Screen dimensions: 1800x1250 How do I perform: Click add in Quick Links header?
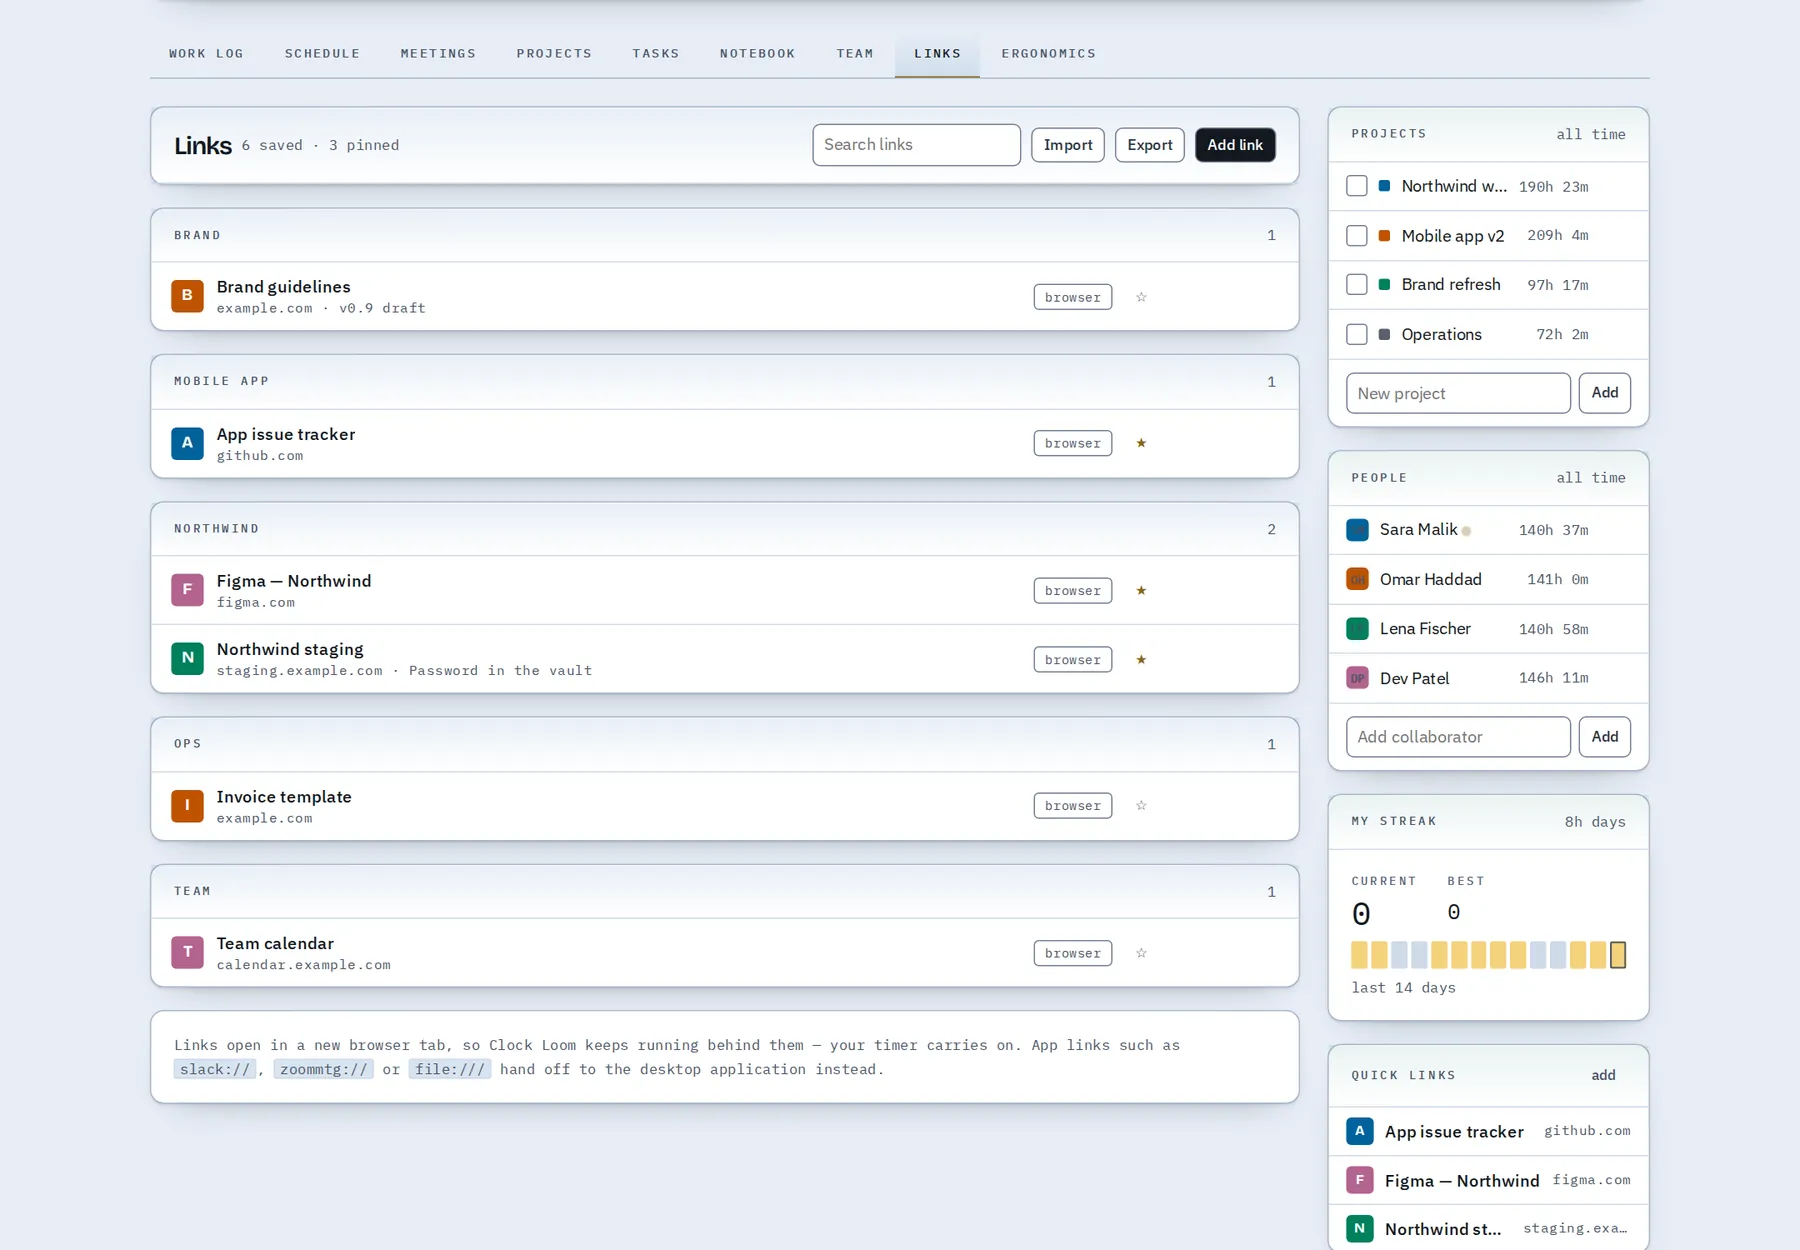1604,1075
